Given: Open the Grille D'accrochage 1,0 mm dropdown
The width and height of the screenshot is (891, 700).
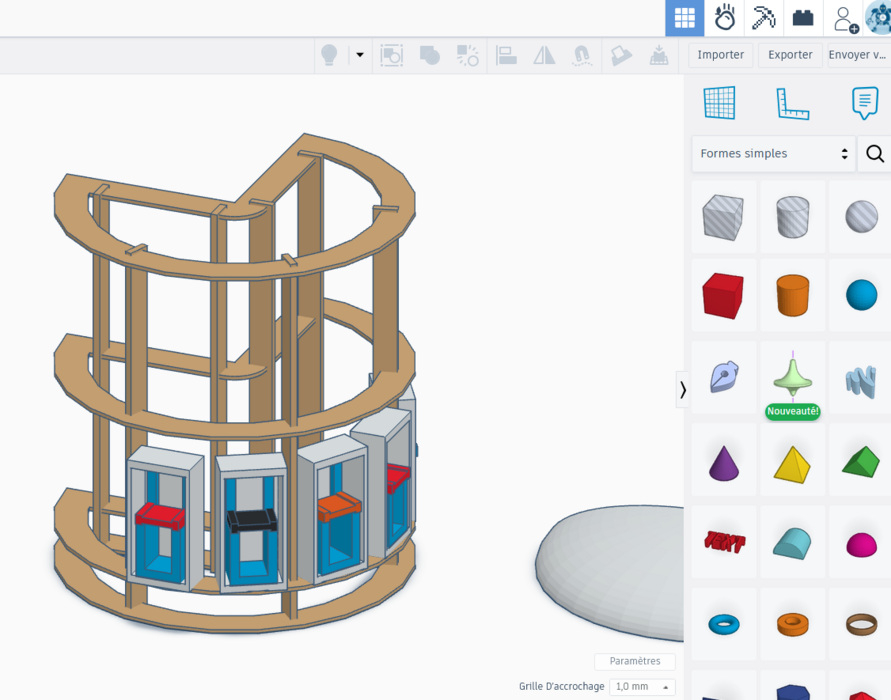Looking at the screenshot, I should (x=642, y=686).
